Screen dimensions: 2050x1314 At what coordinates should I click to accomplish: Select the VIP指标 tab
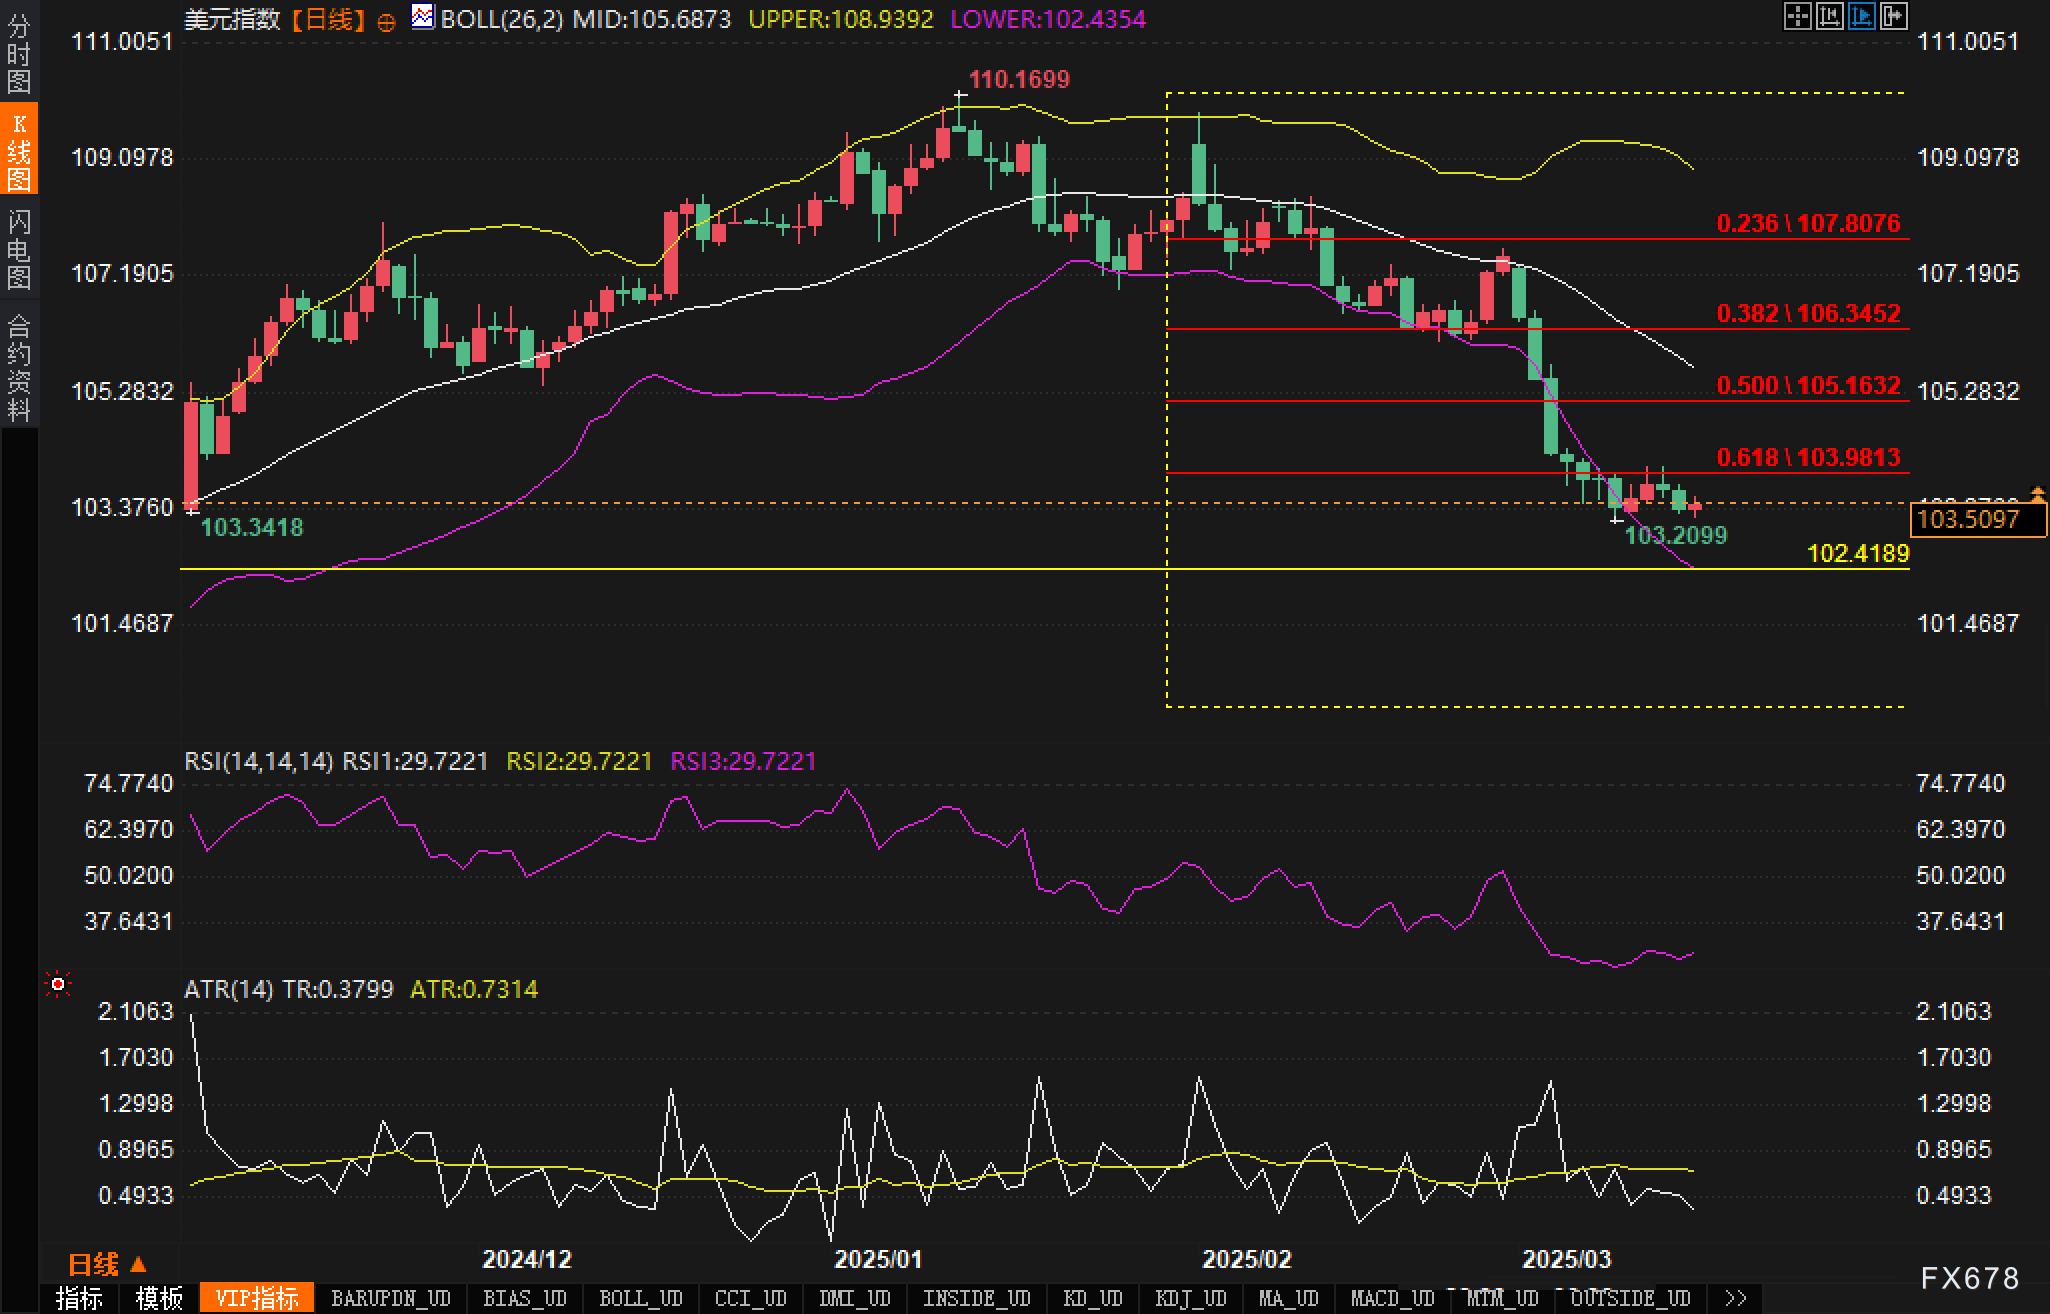(257, 1298)
